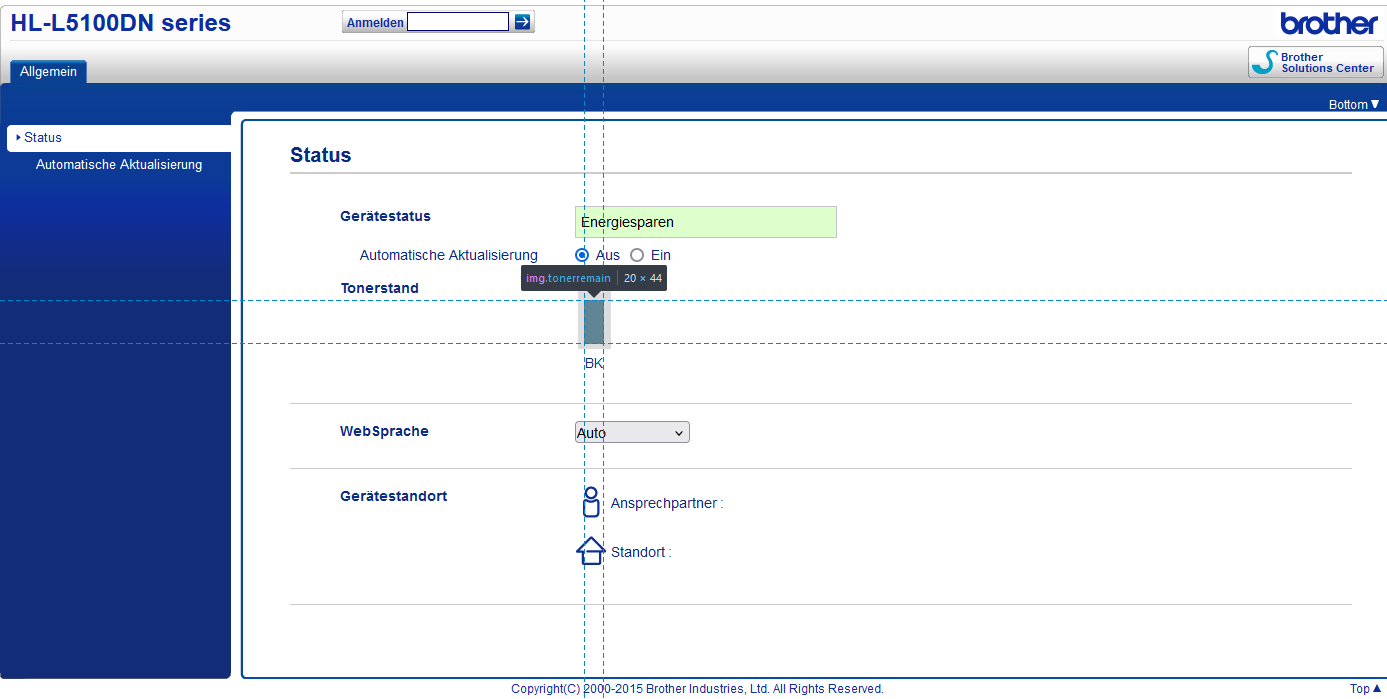This screenshot has height=699, width=1387.
Task: Select Status in the sidebar
Action: tap(119, 138)
